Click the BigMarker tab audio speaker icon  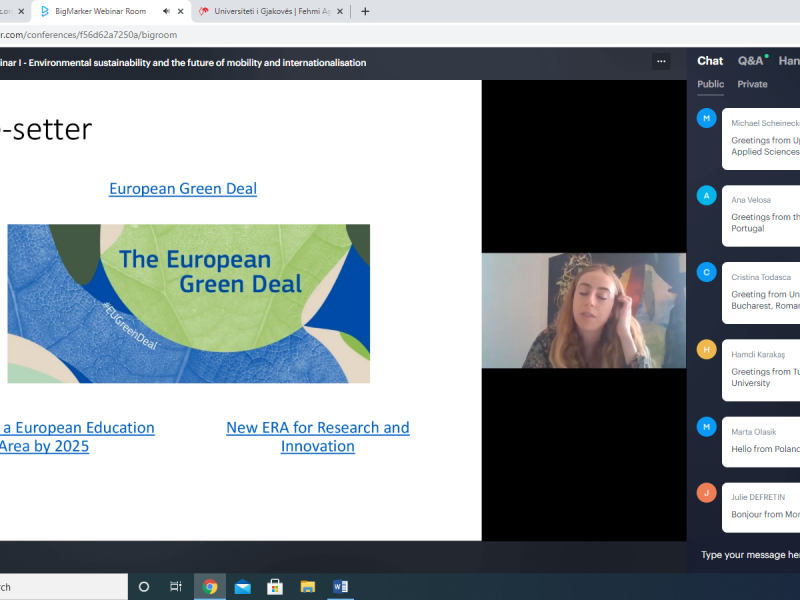coord(166,11)
